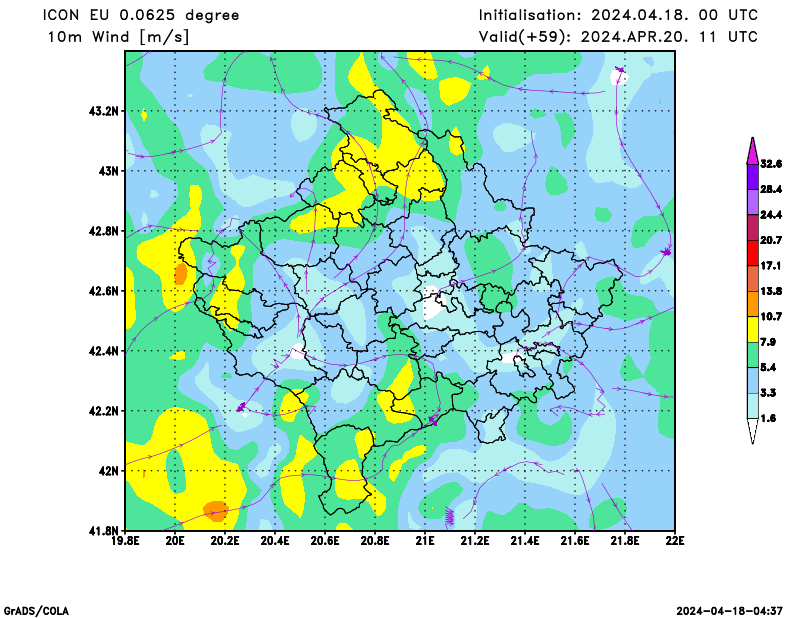Click the 42.8N latitude label
The width and height of the screenshot is (800, 618).
pos(104,231)
